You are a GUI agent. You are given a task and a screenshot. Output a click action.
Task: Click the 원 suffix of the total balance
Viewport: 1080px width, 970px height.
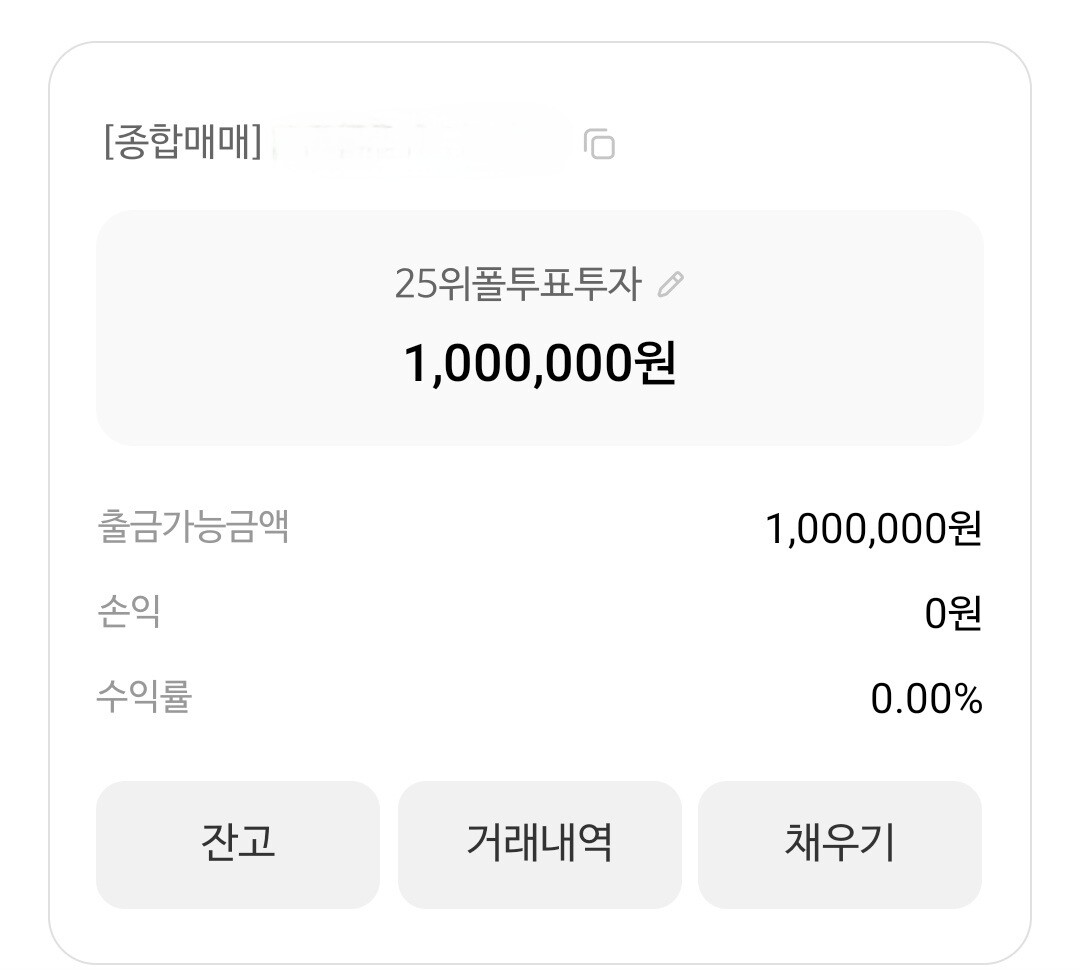(x=655, y=362)
